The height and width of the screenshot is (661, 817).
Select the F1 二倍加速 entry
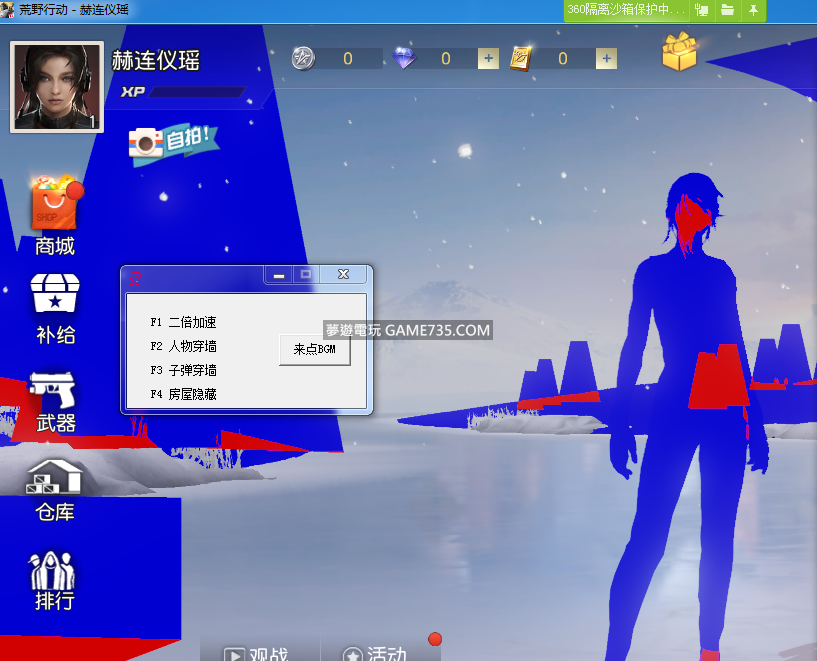click(183, 322)
